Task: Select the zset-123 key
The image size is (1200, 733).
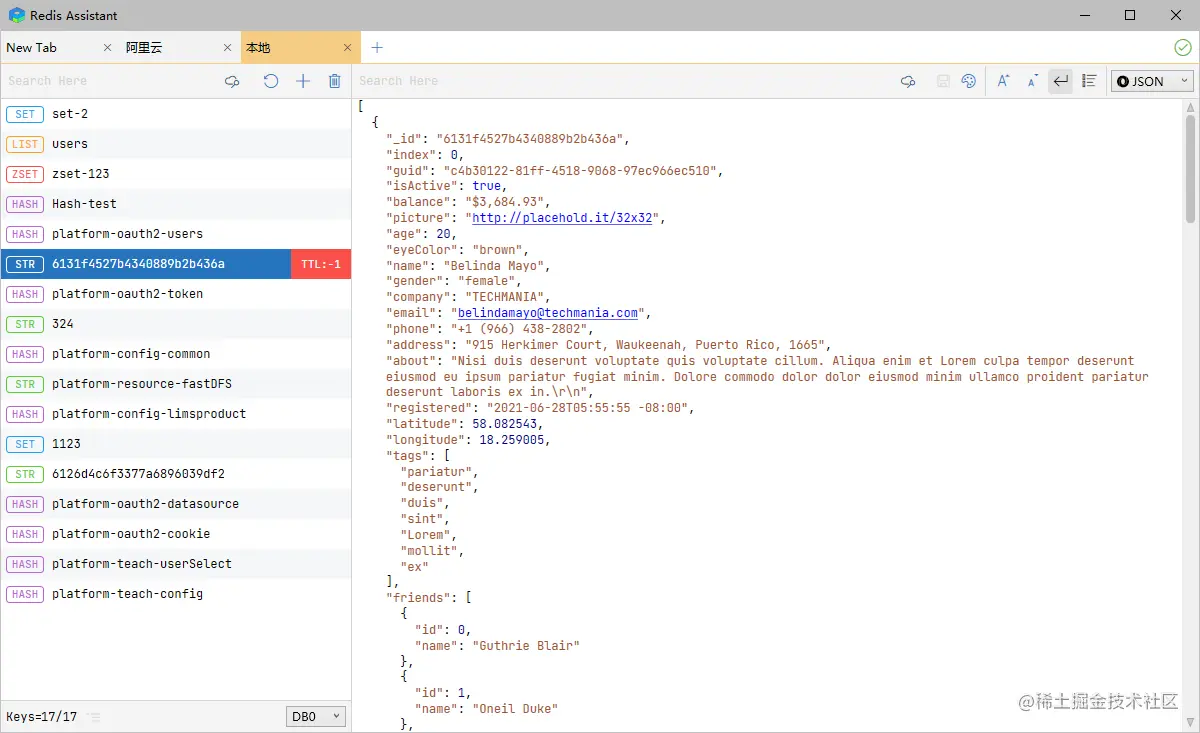Action: point(175,174)
